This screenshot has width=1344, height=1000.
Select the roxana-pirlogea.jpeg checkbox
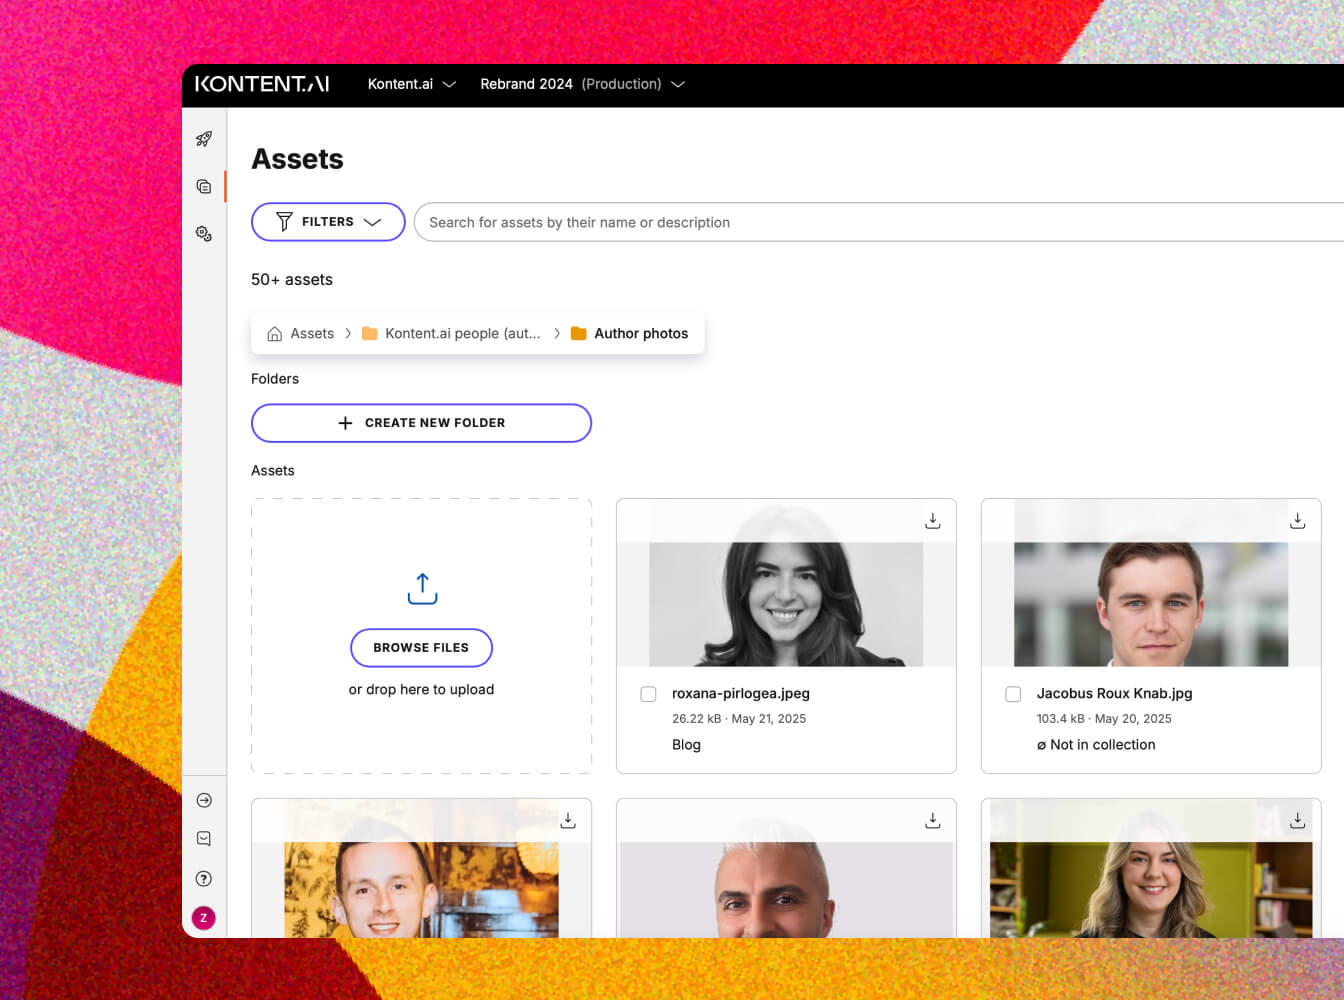pyautogui.click(x=648, y=694)
